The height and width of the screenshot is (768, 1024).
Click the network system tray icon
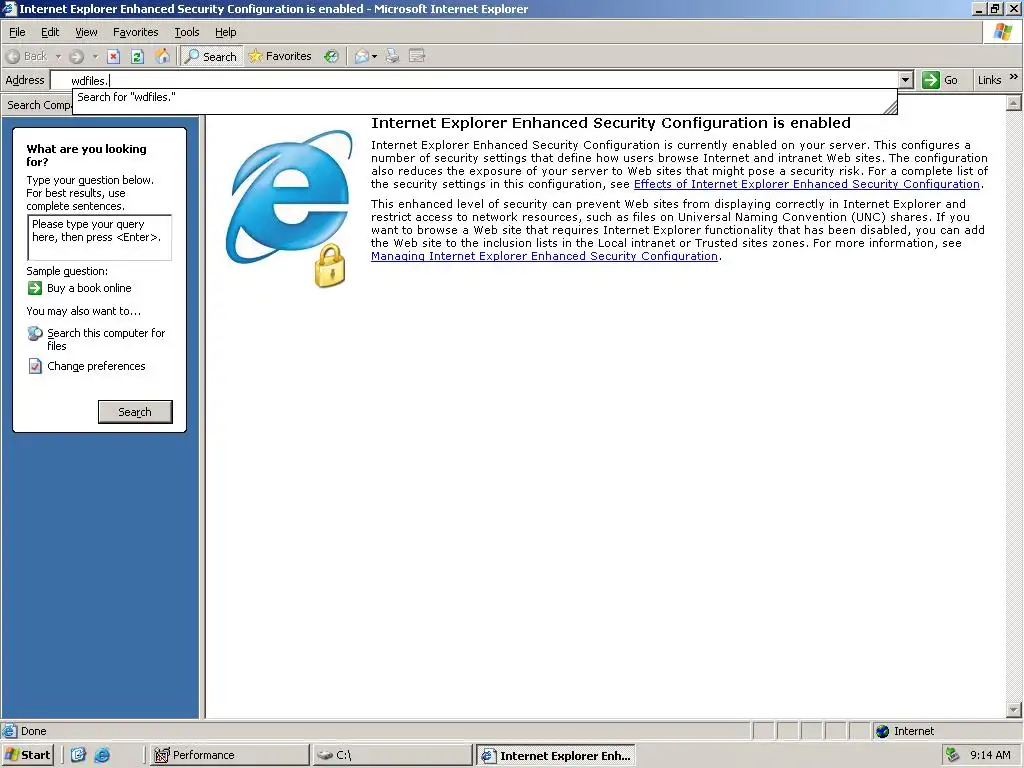(953, 755)
